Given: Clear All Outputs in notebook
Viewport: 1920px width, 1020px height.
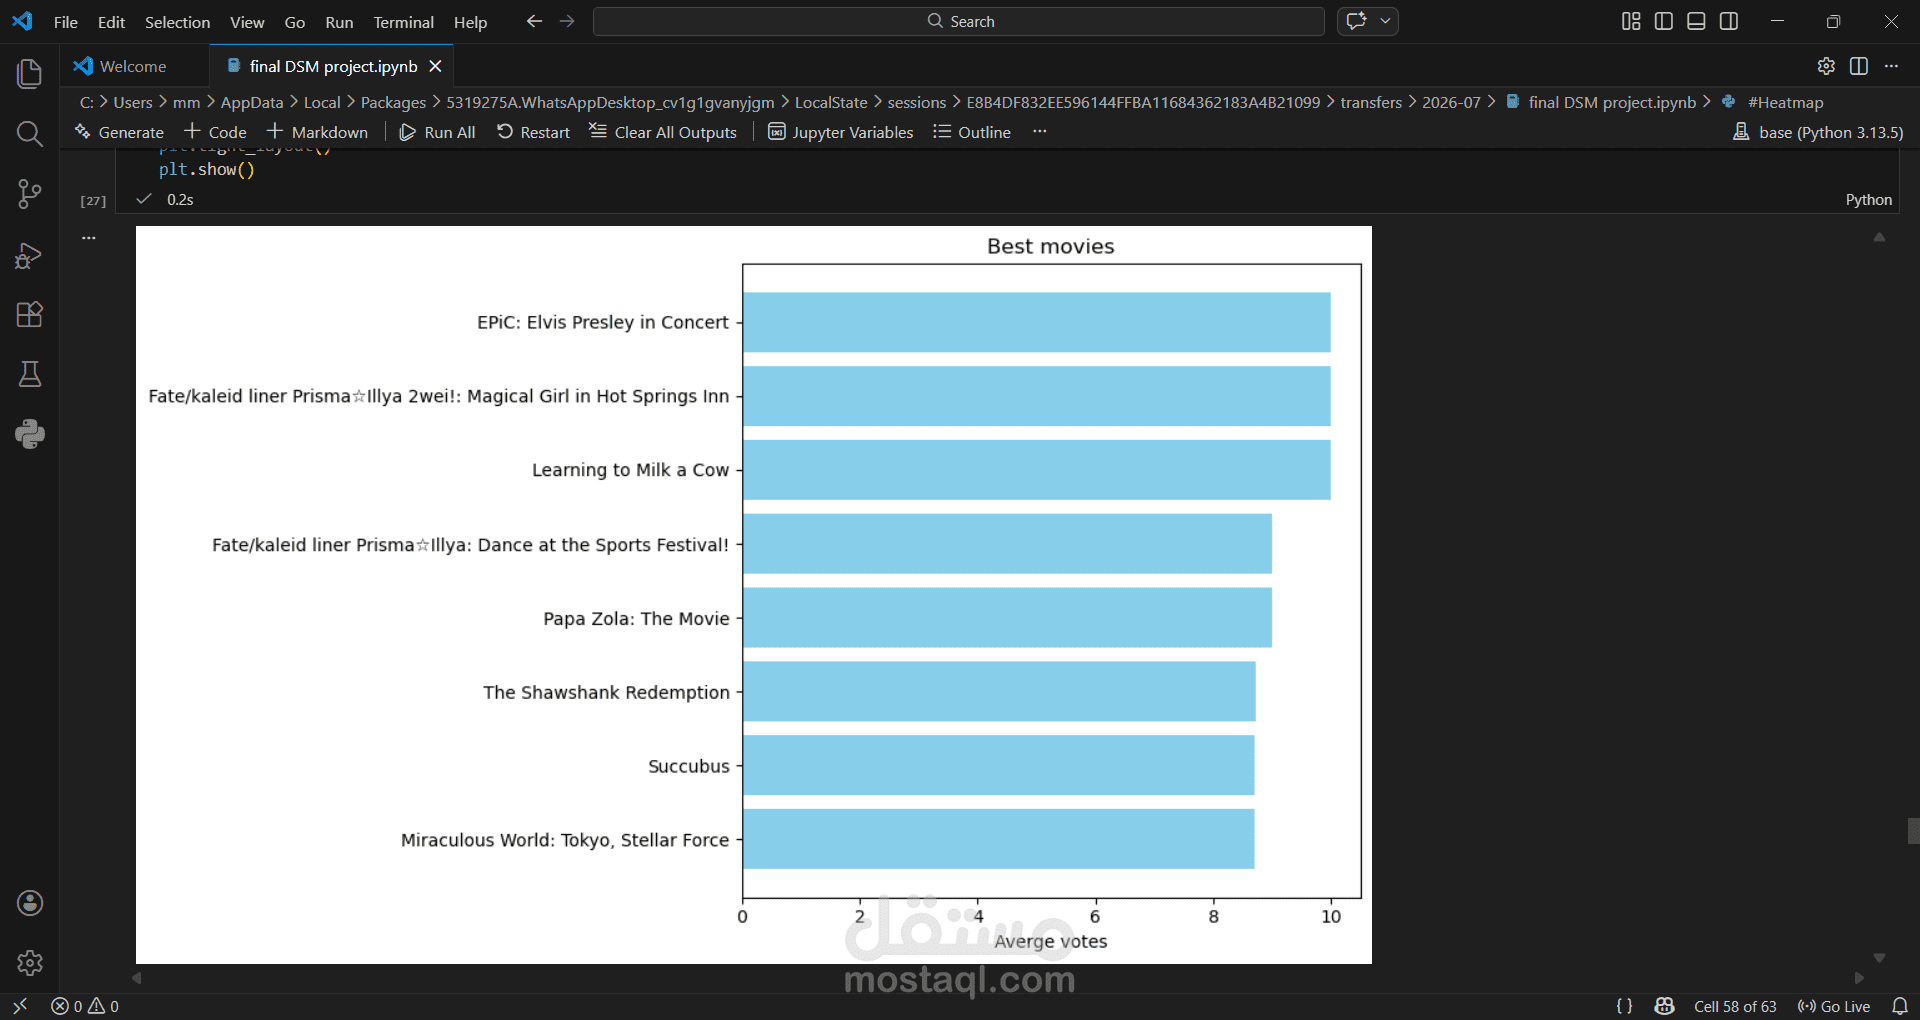Looking at the screenshot, I should tap(663, 132).
